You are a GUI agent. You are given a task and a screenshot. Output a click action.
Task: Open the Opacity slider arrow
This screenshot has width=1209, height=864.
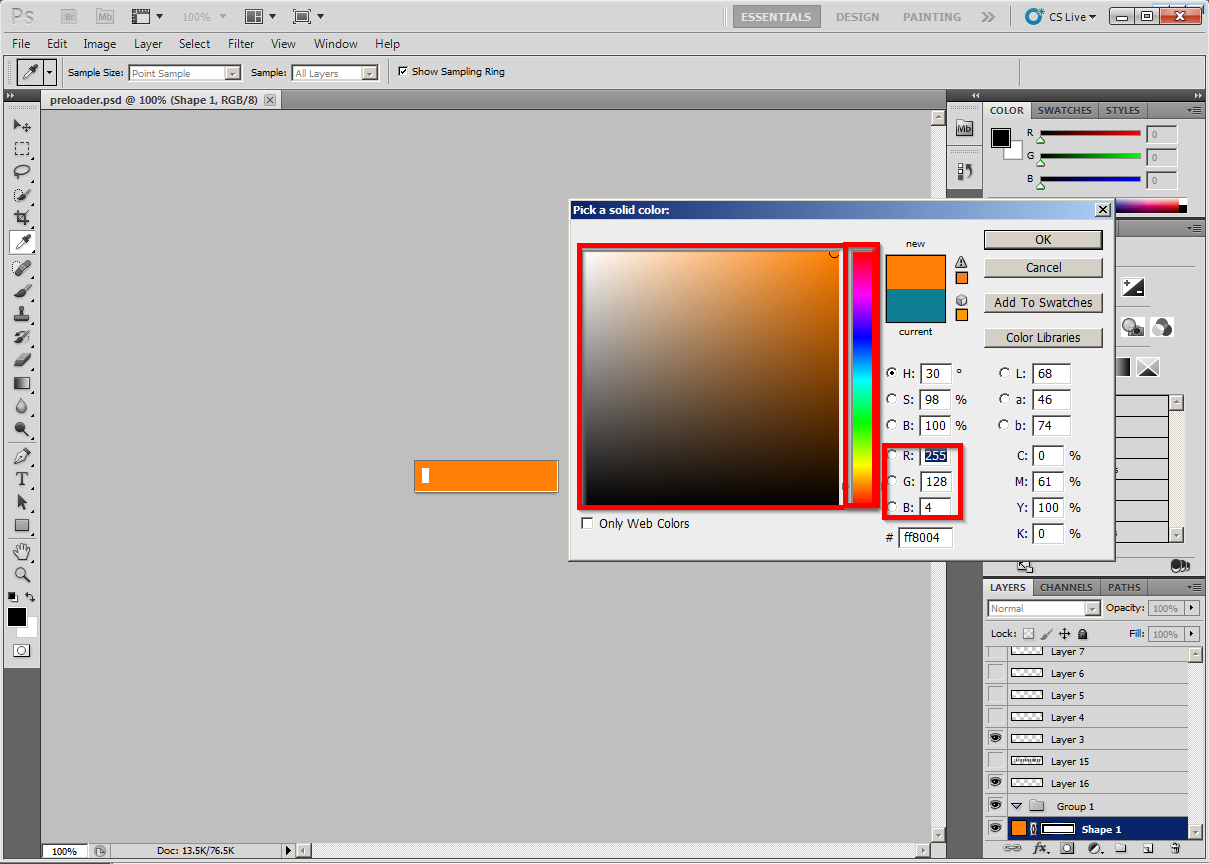pos(1189,608)
